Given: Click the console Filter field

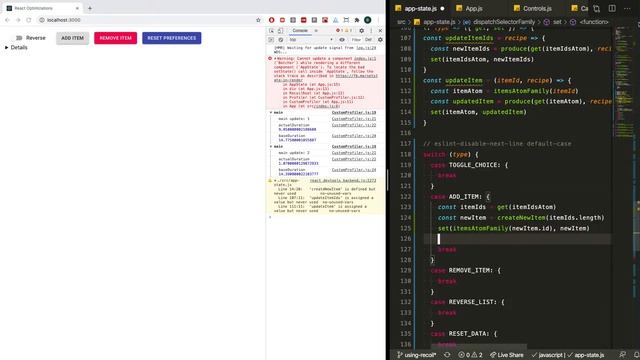Looking at the screenshot, I should coord(356,40).
